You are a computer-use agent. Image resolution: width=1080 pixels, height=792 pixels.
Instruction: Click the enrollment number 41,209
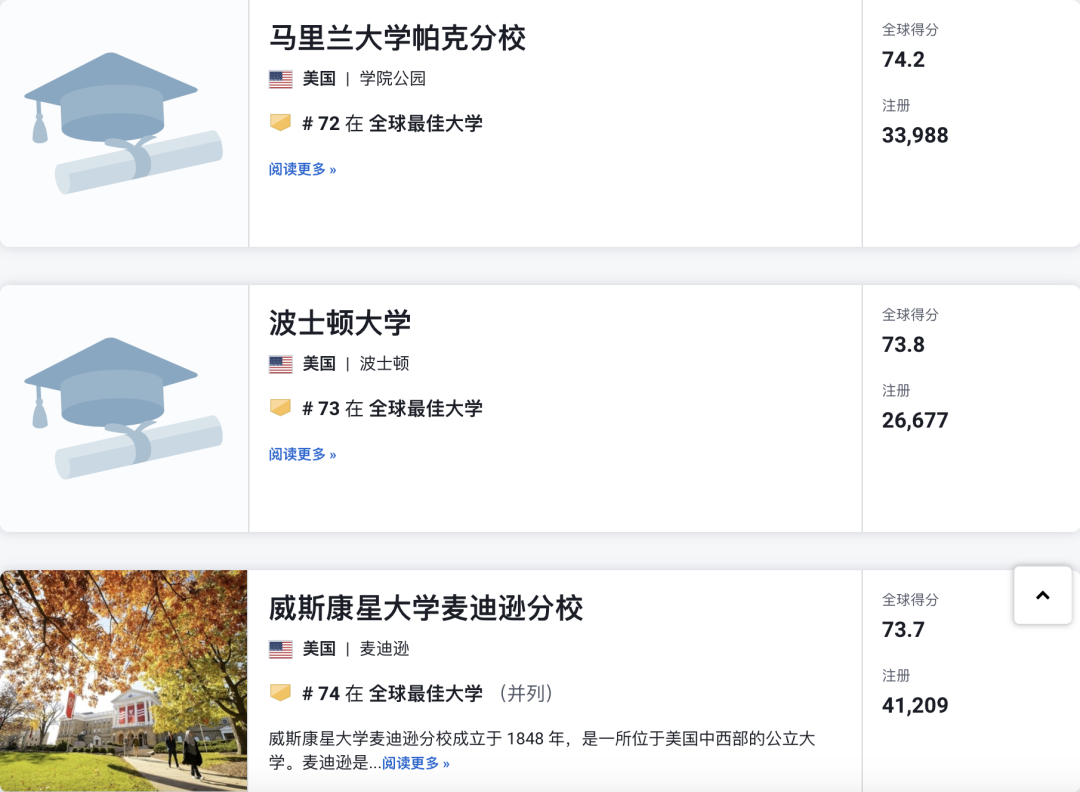point(915,706)
